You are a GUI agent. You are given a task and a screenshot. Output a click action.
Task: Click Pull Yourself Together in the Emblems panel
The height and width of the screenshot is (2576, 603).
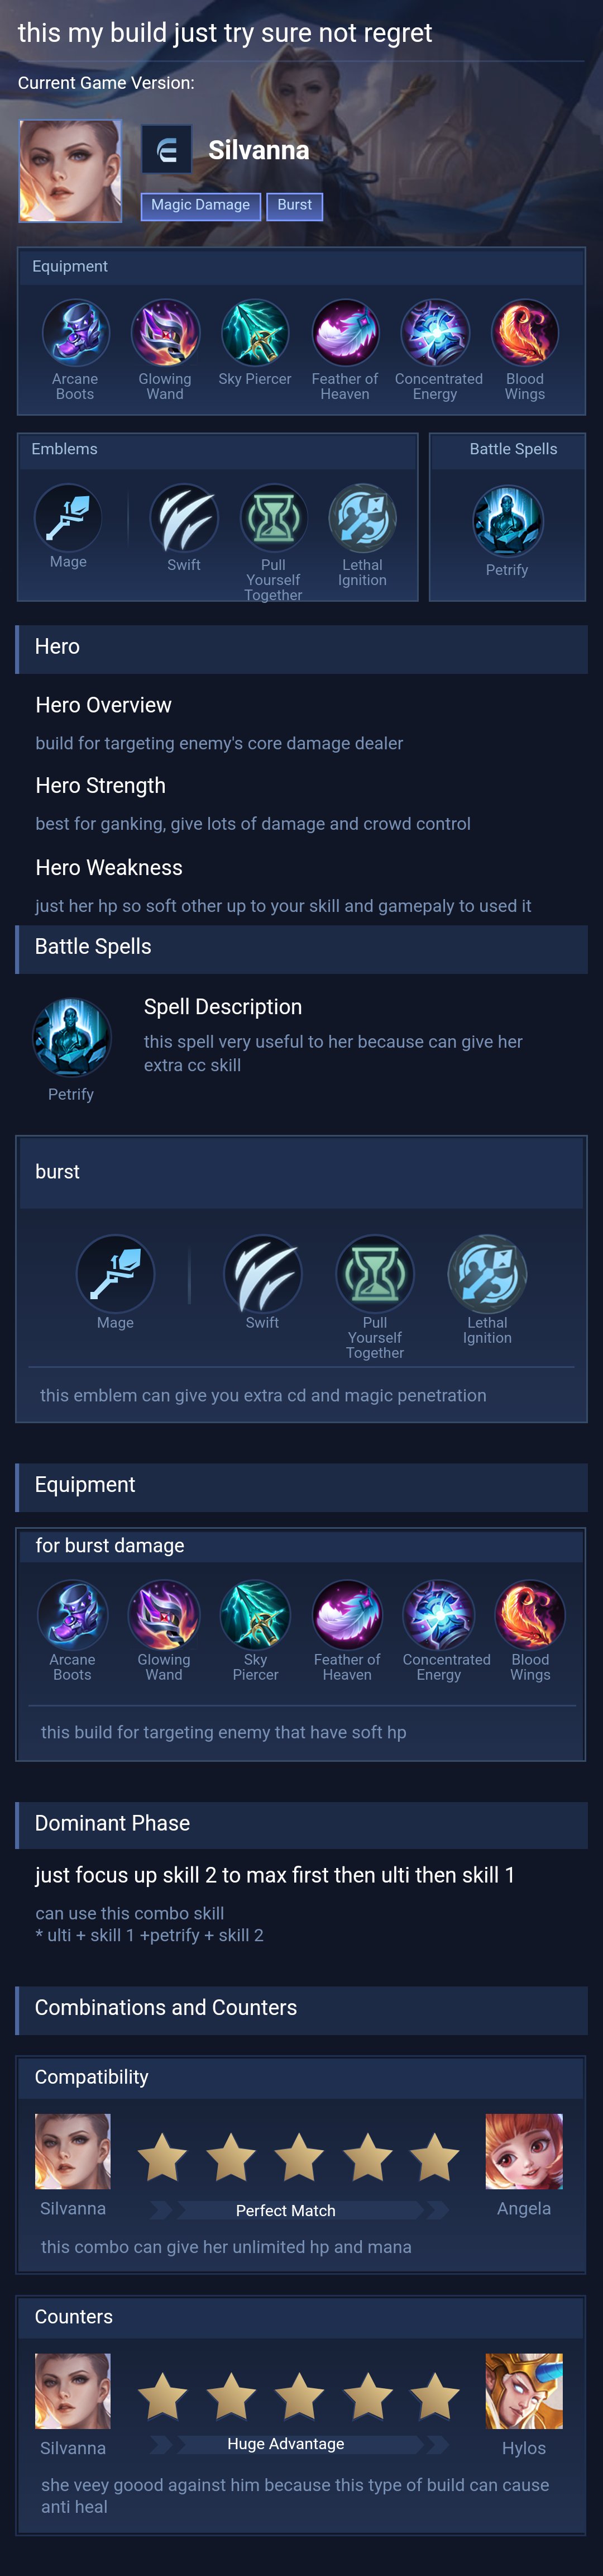pos(273,519)
